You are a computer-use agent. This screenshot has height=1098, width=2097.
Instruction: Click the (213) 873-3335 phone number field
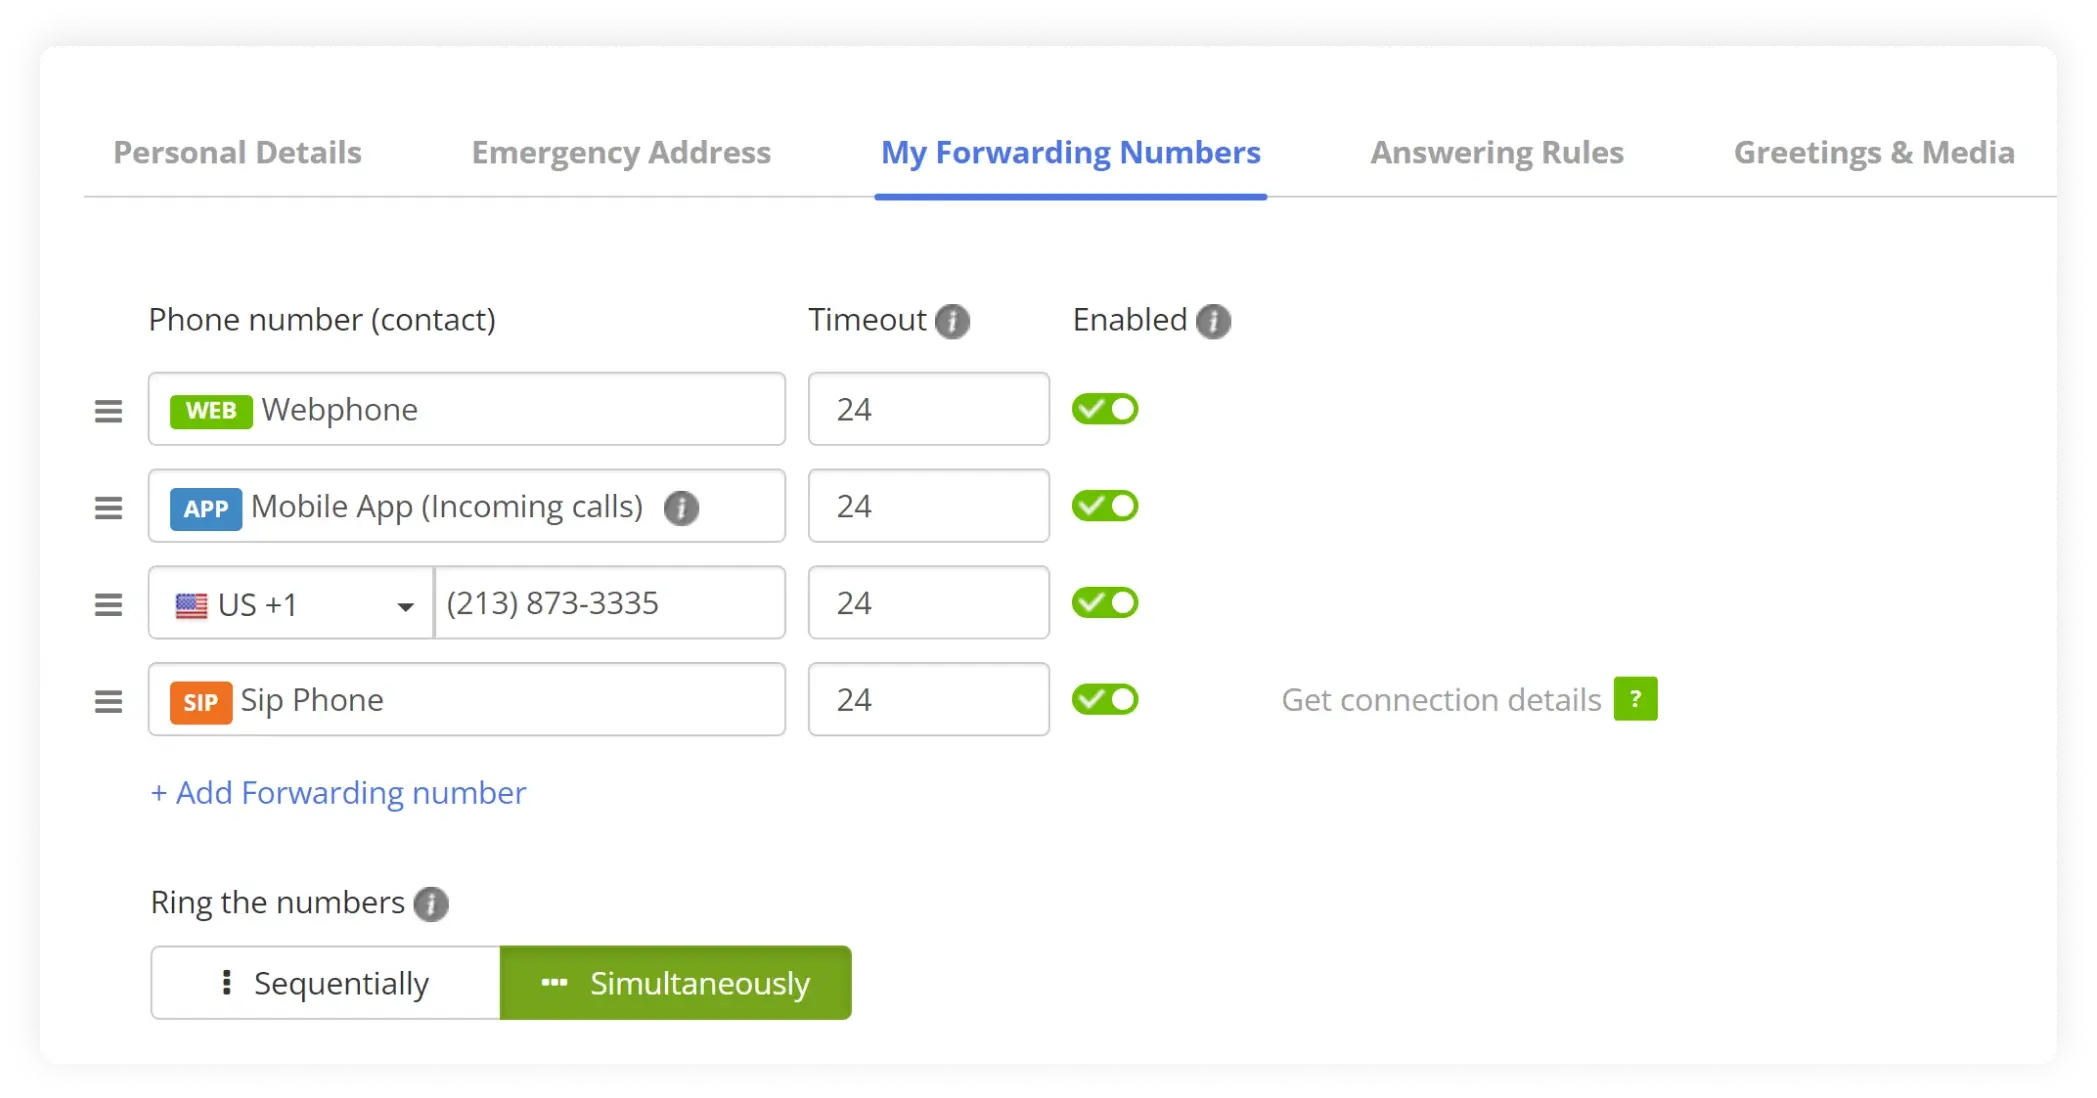(x=609, y=603)
